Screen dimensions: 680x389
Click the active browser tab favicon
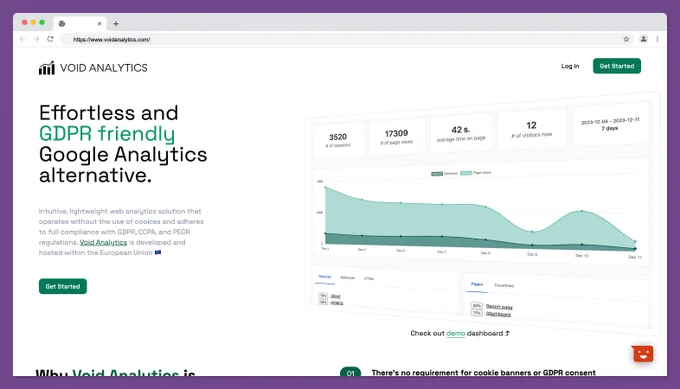point(62,24)
